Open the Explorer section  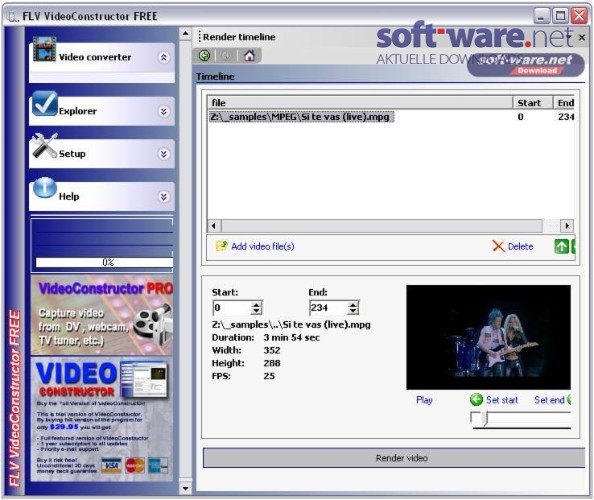(x=78, y=111)
